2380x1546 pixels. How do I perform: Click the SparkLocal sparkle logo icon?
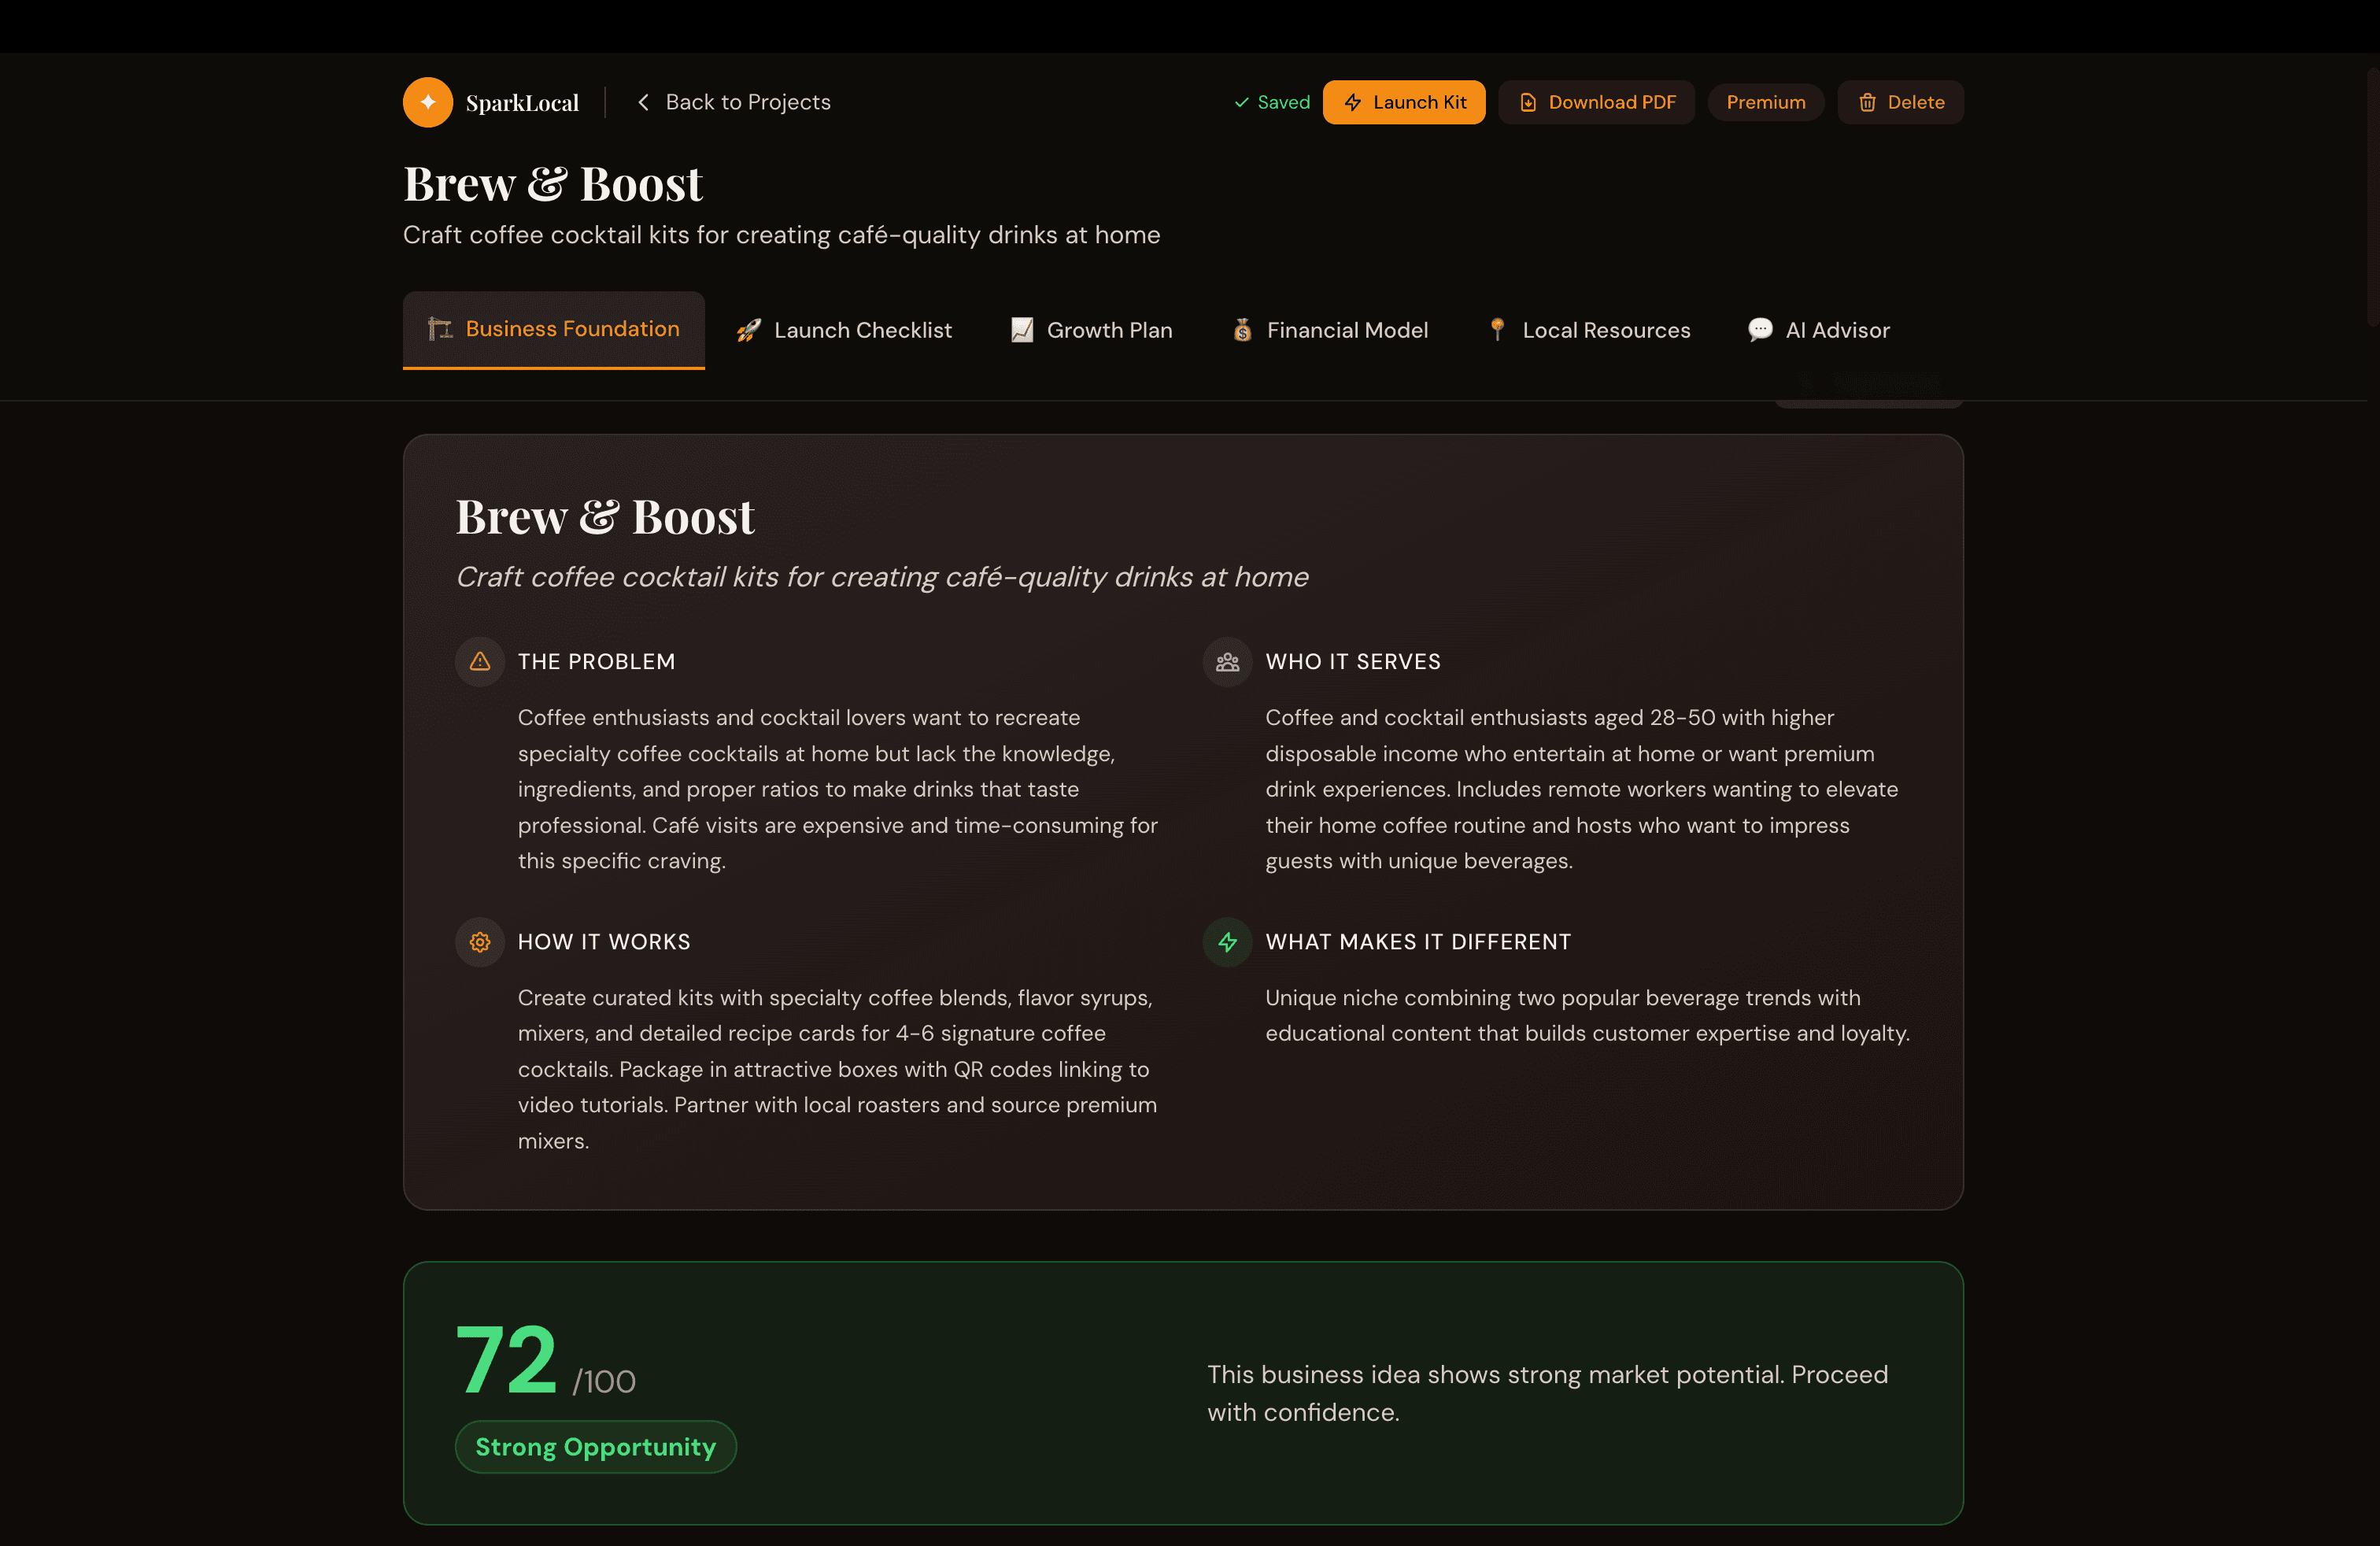coord(427,101)
